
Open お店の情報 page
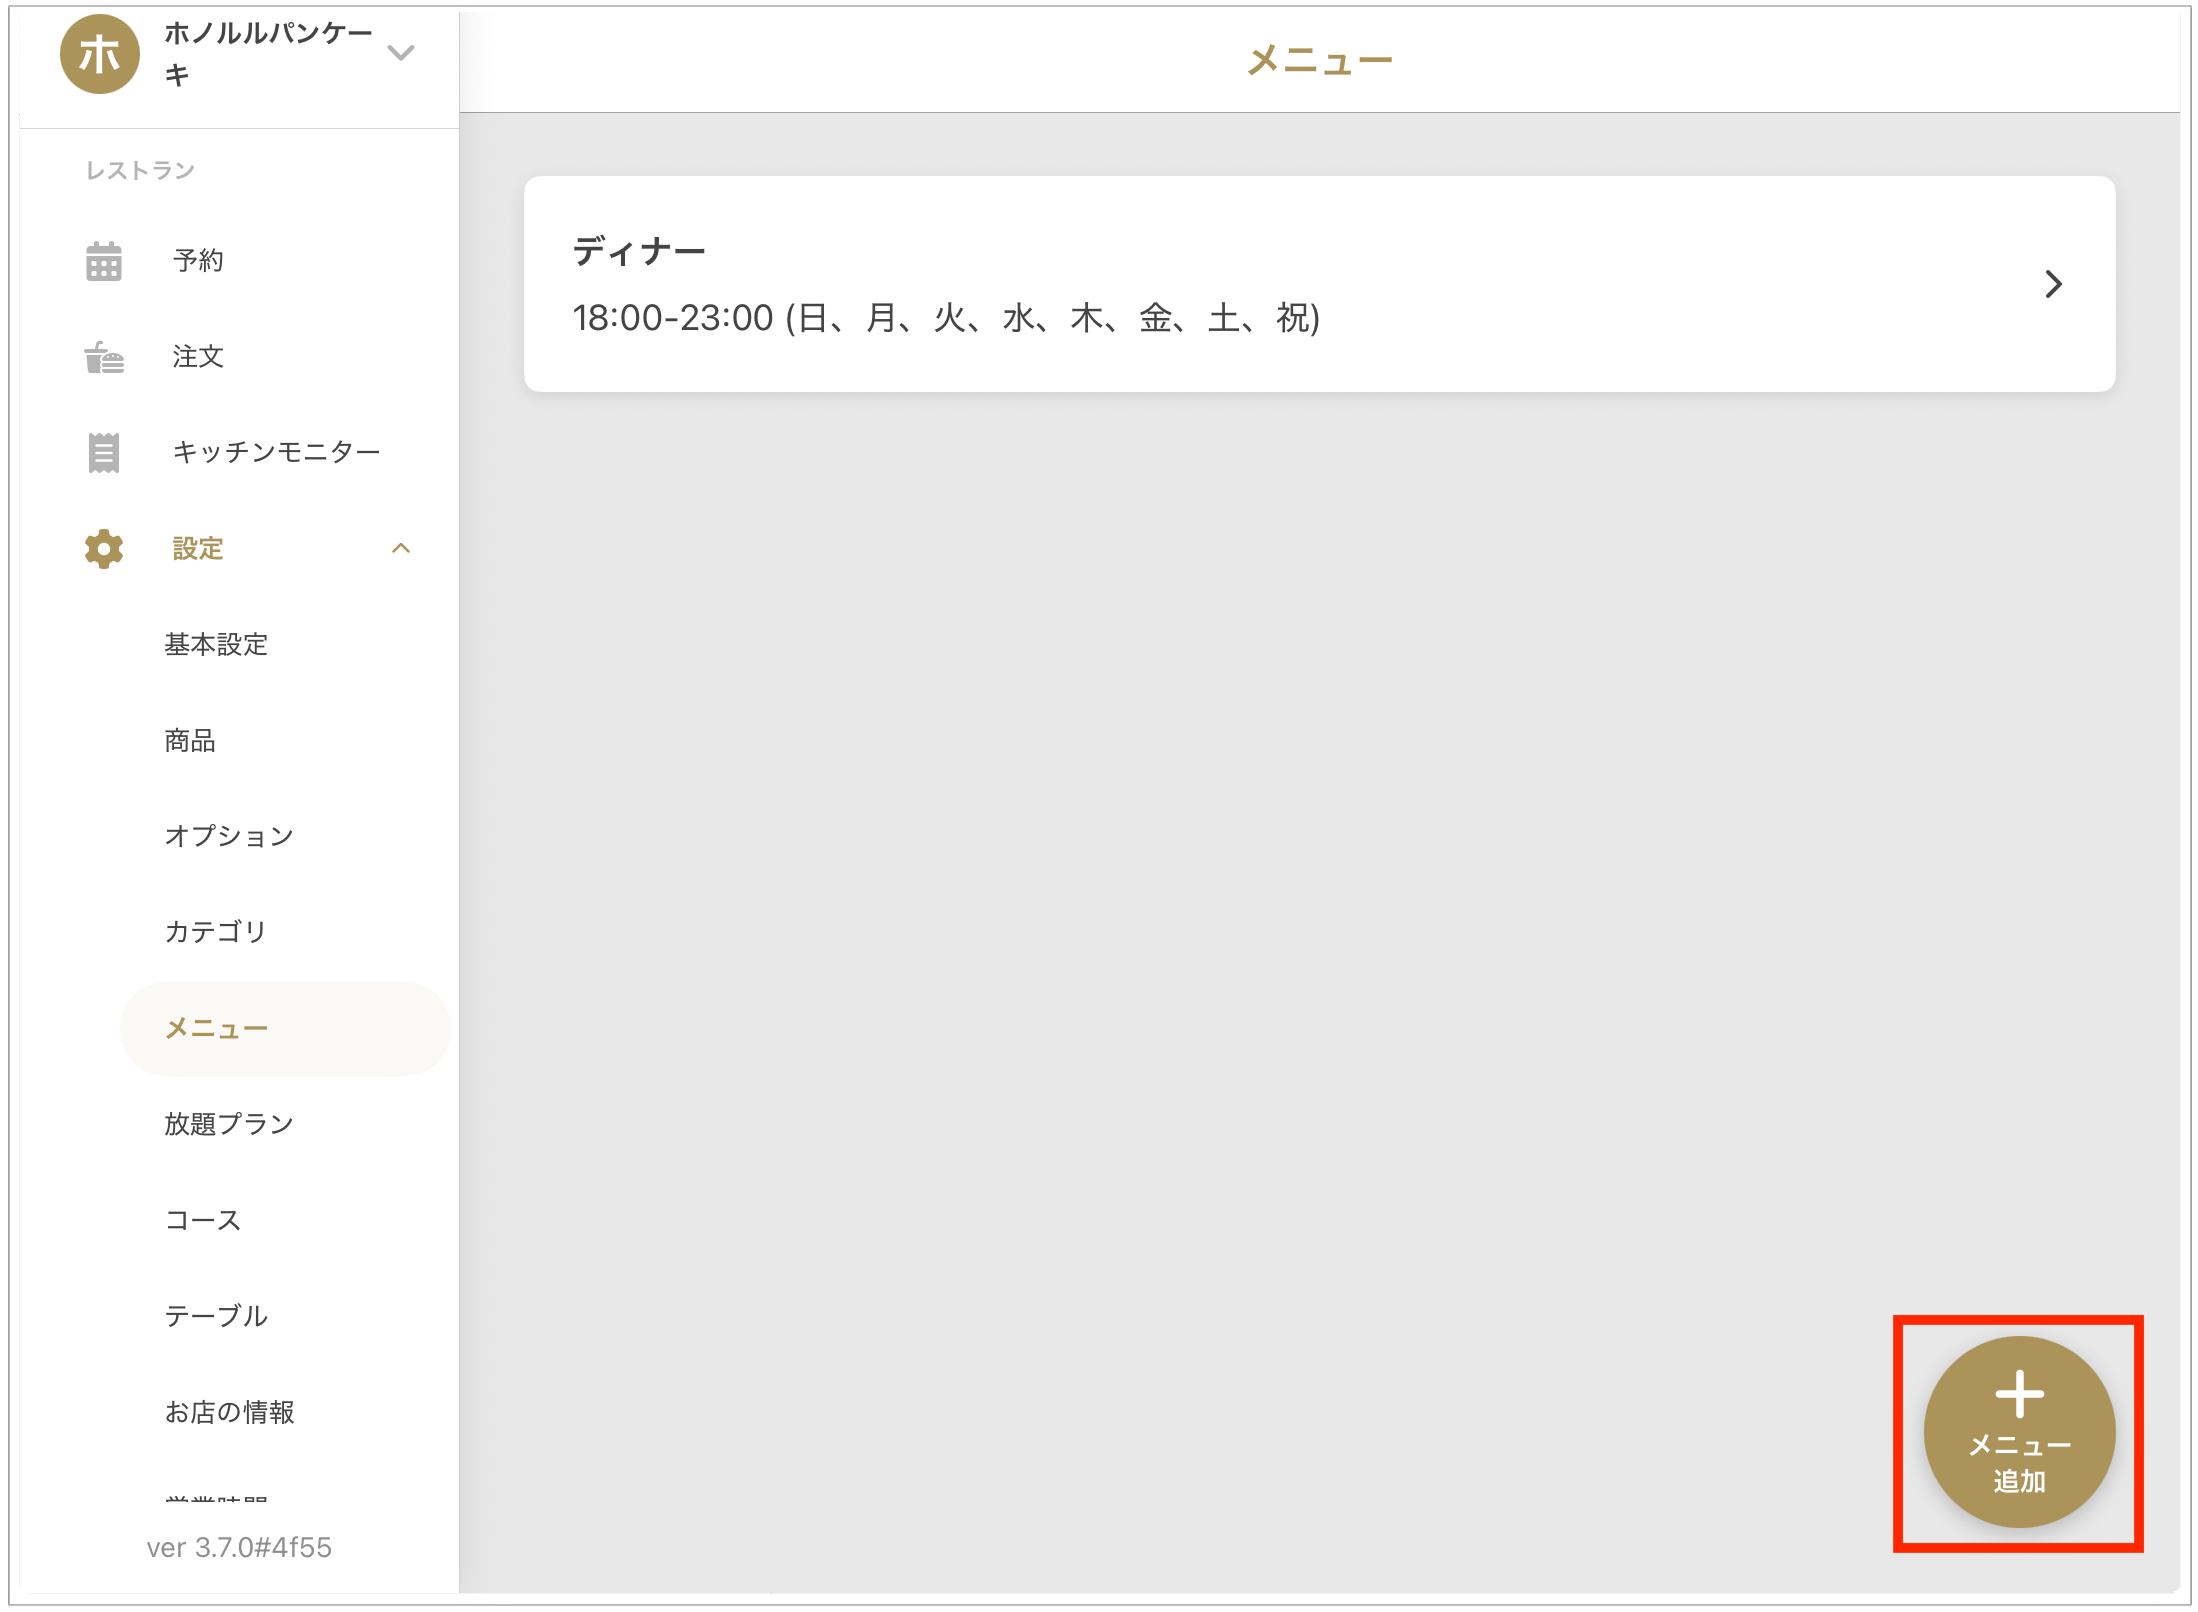click(x=229, y=1412)
